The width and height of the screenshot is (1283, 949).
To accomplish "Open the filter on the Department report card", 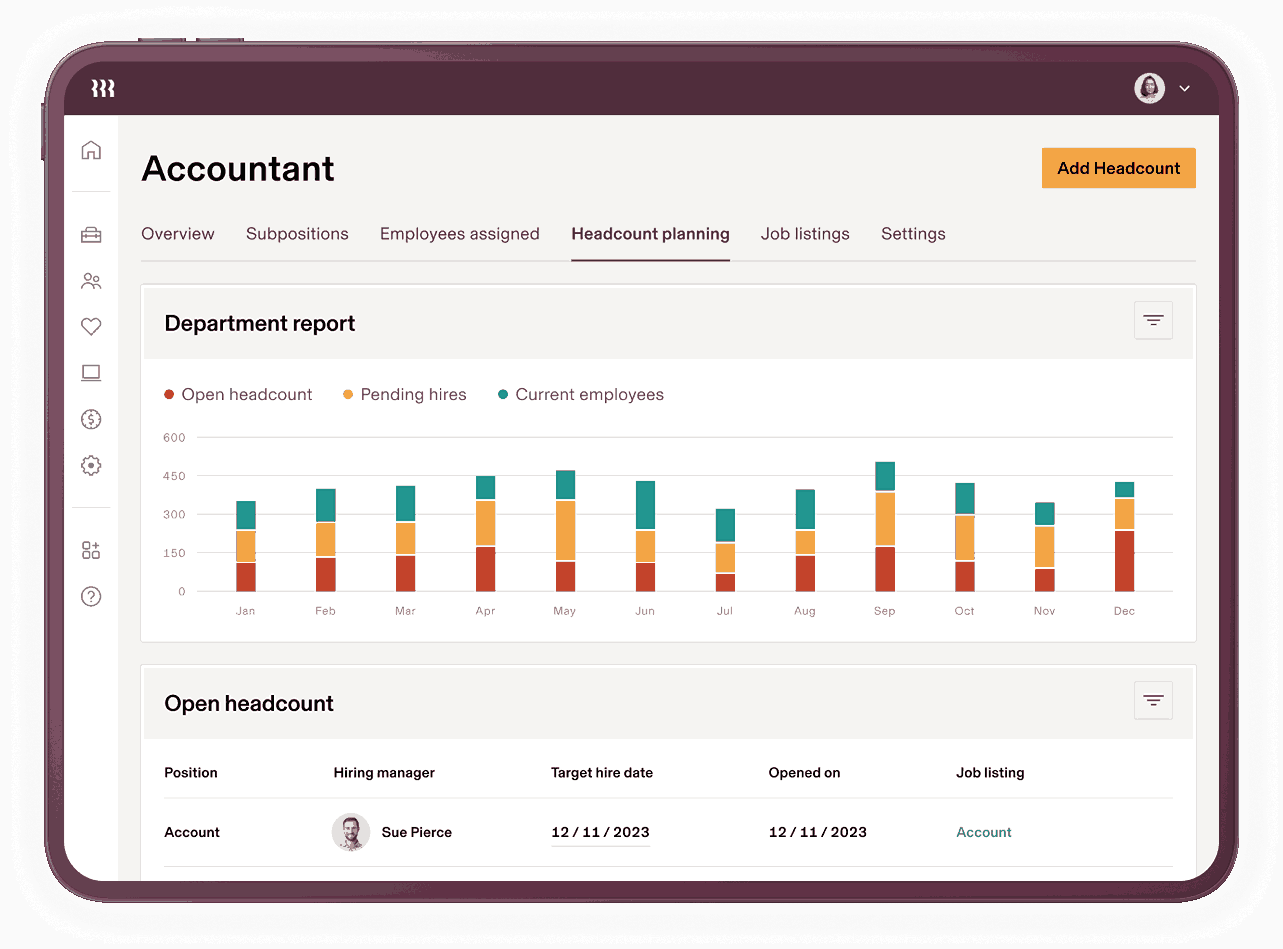I will pyautogui.click(x=1153, y=320).
